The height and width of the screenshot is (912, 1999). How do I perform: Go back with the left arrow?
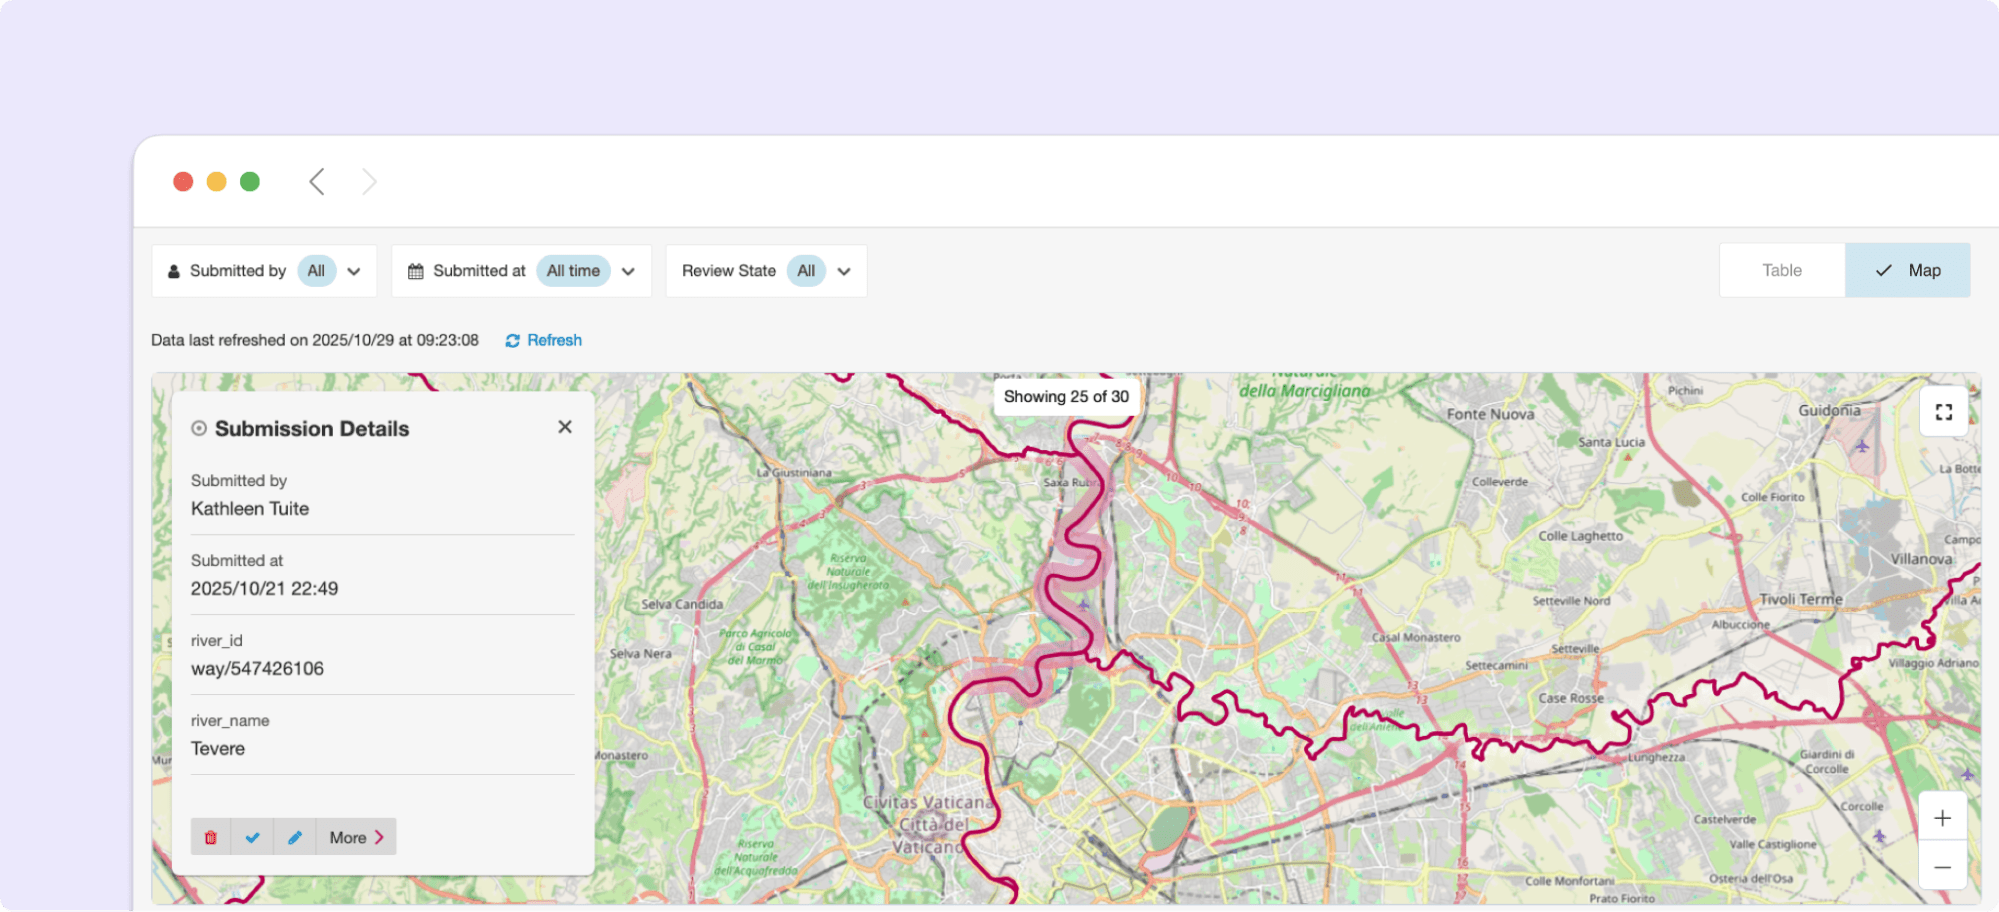coord(317,182)
